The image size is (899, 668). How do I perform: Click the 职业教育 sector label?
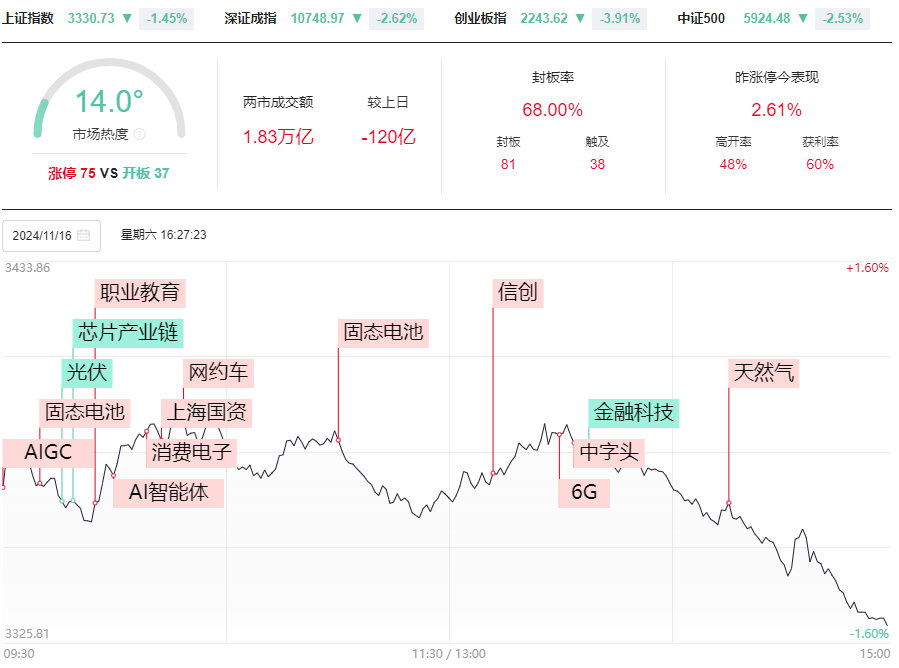point(140,292)
